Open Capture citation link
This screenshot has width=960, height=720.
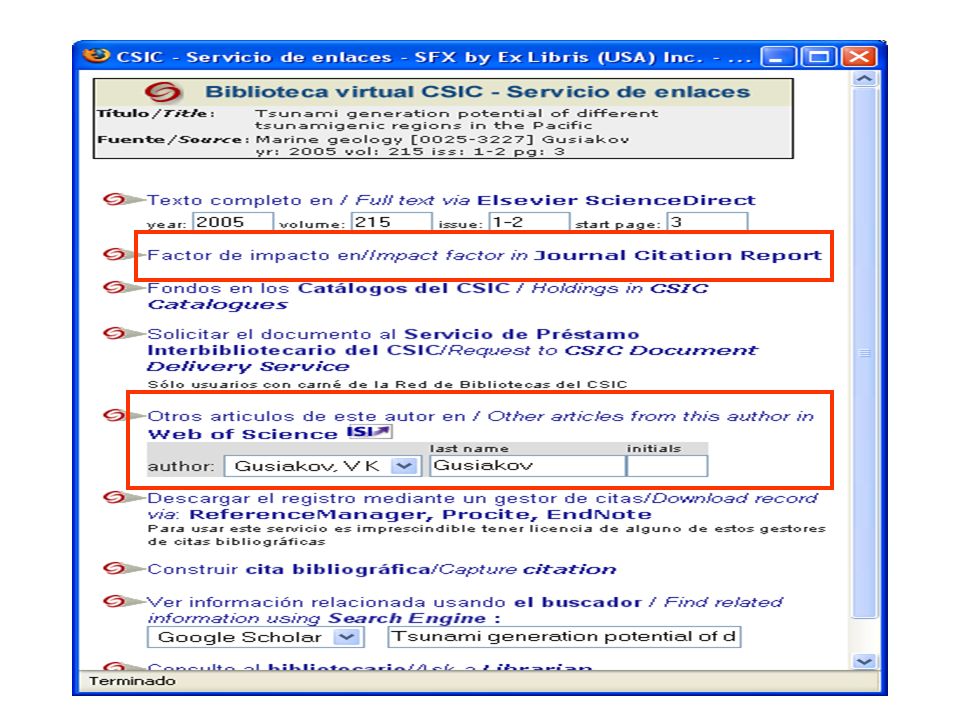click(381, 569)
